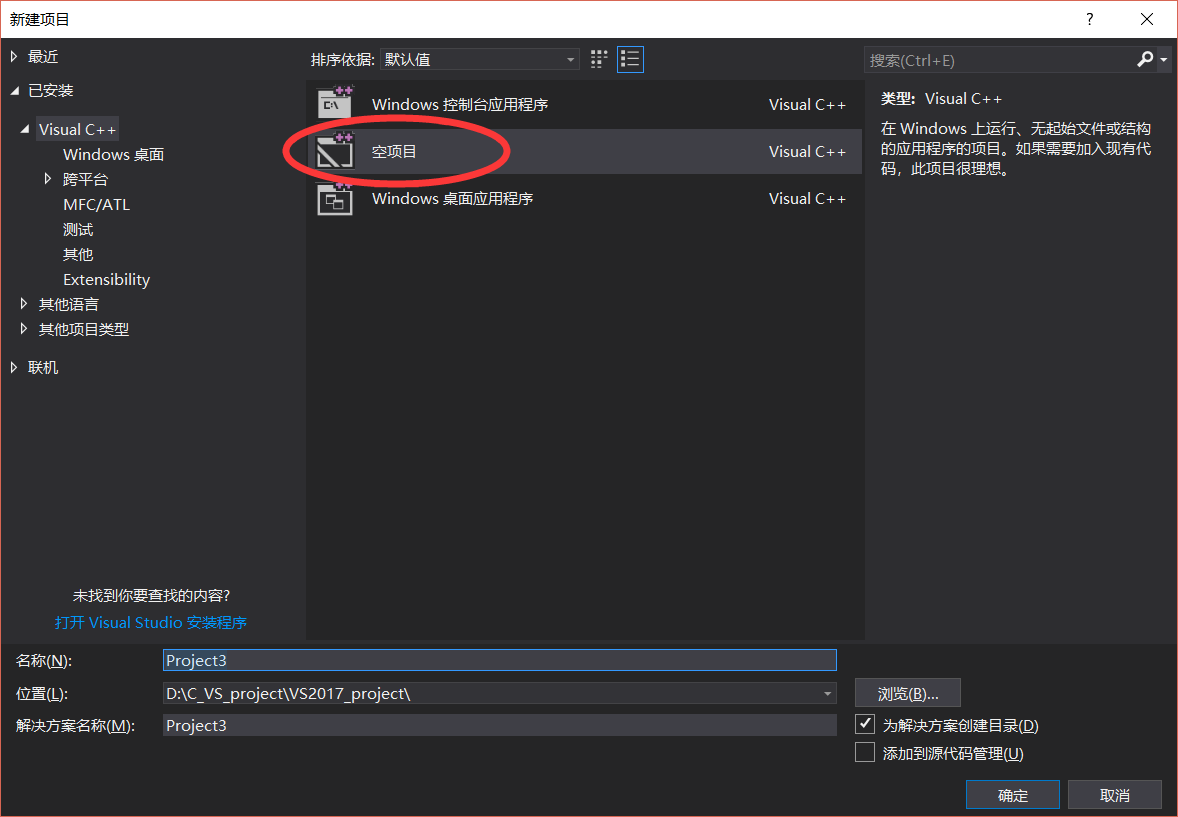Screen dimensions: 1178x817
Task: Expand the 最近 (Recent) node
Action: coord(14,56)
